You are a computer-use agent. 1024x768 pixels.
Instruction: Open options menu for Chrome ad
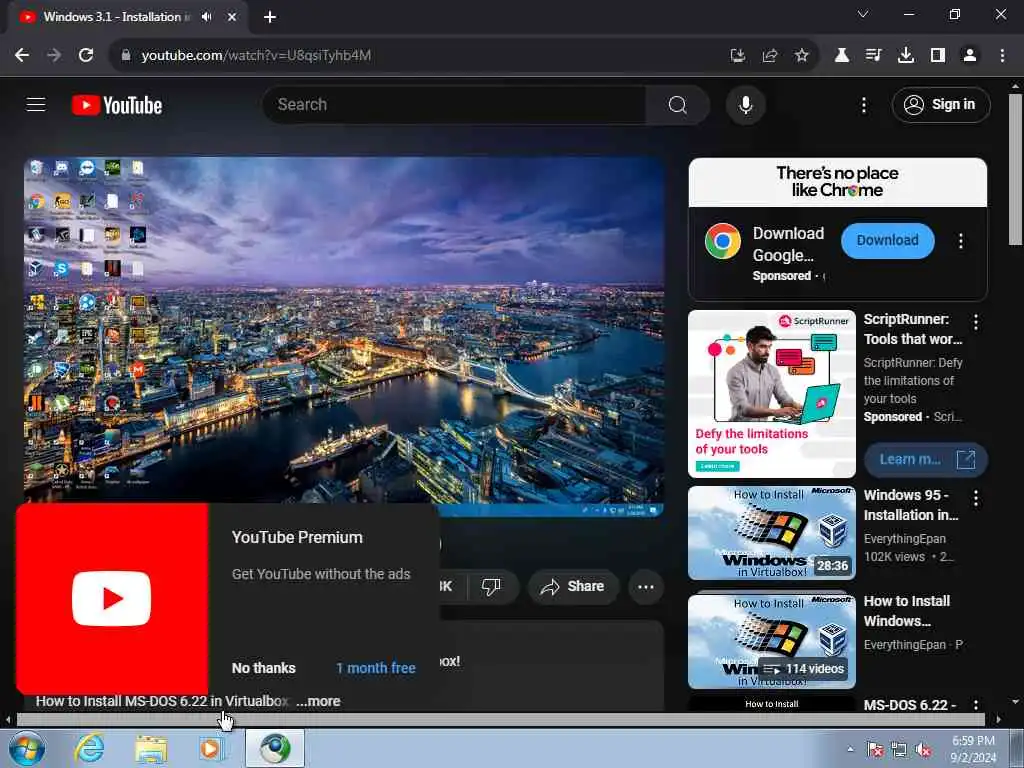961,241
